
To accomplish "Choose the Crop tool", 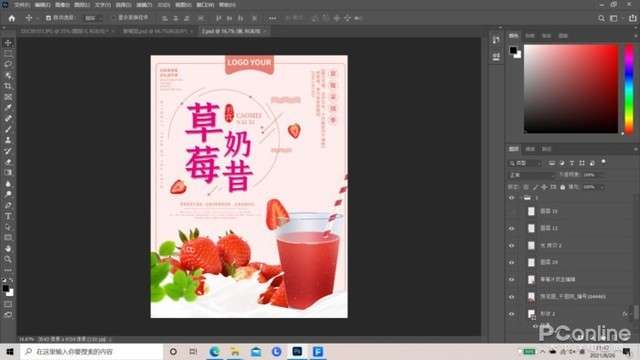I will click(x=8, y=86).
